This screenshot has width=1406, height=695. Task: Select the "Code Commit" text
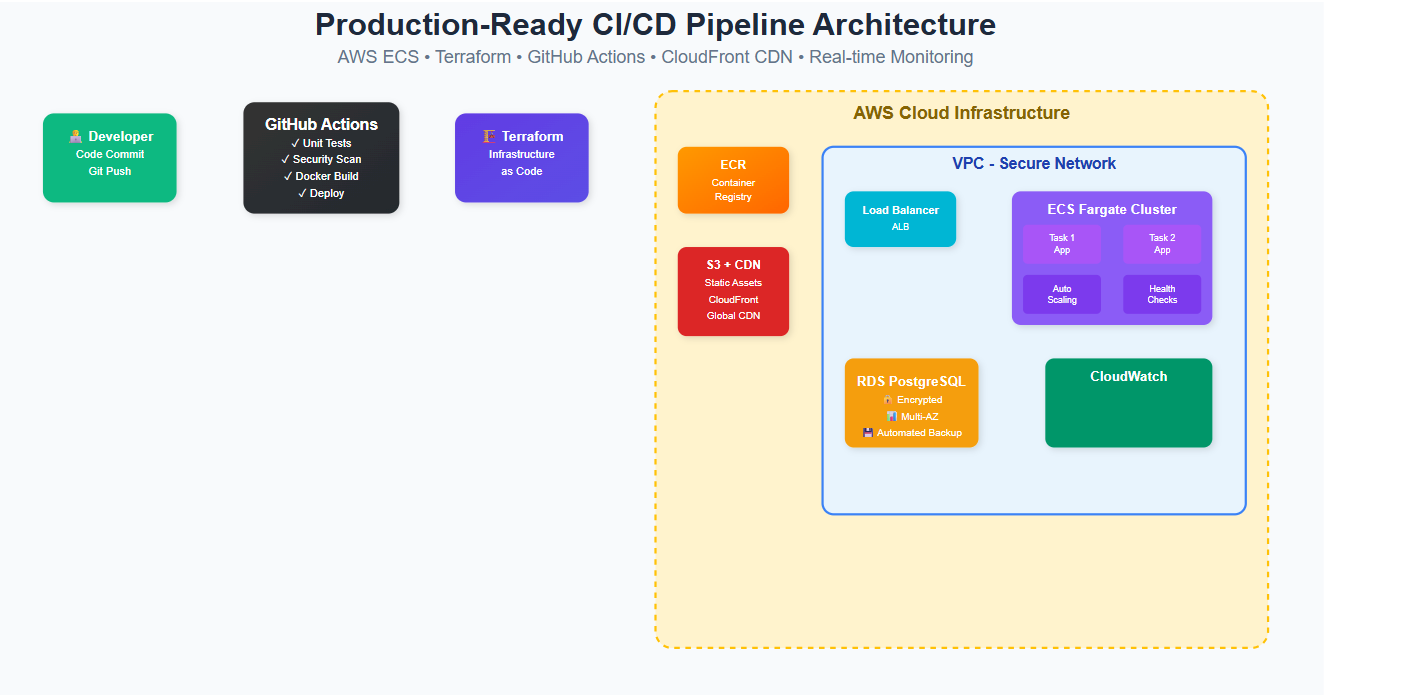click(x=110, y=154)
